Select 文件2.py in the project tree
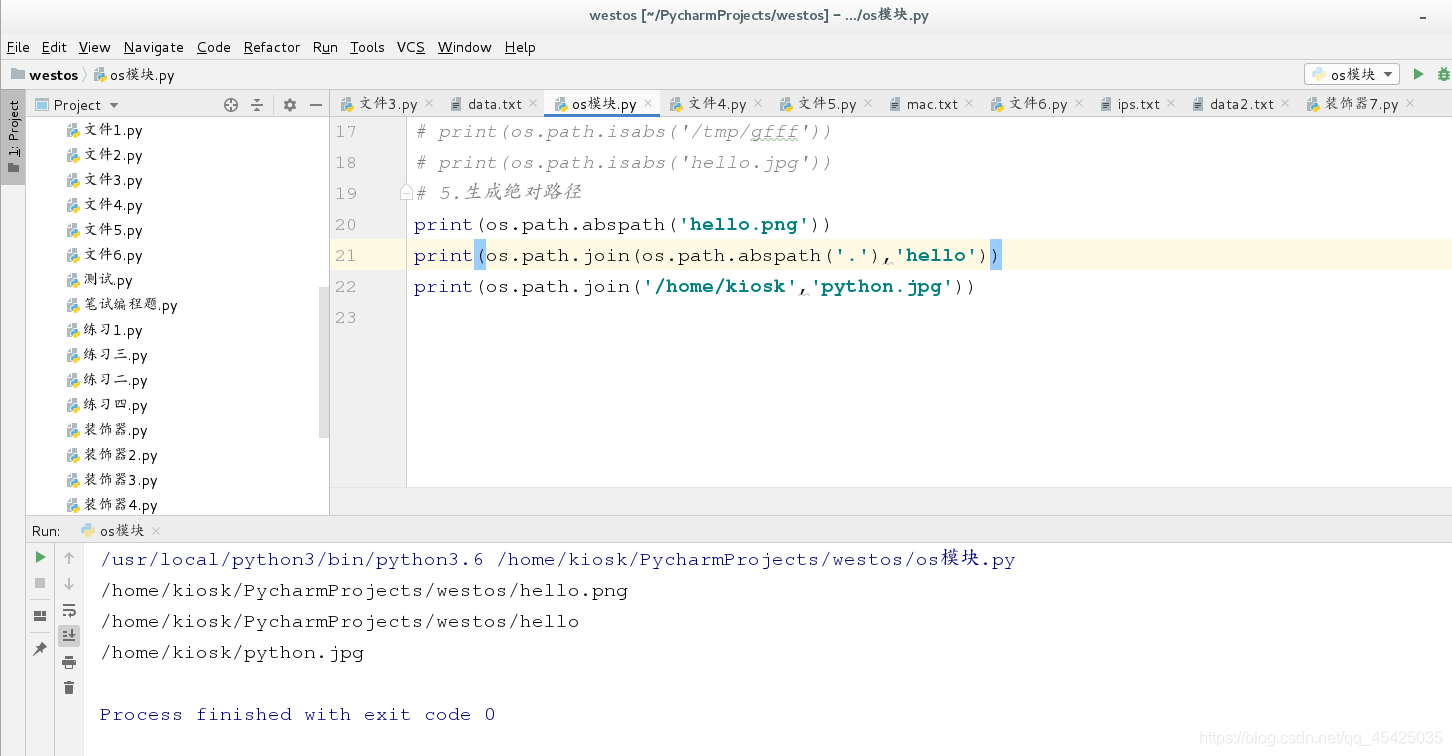 (113, 155)
